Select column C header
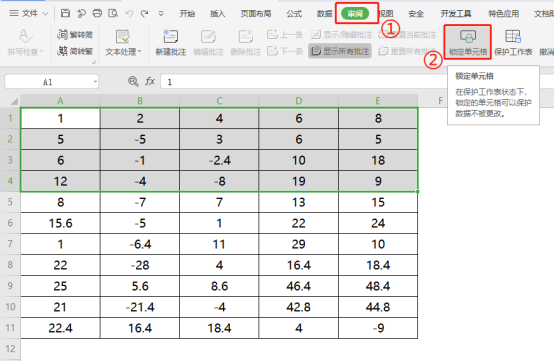Viewport: 554px width, 361px height. click(x=219, y=101)
